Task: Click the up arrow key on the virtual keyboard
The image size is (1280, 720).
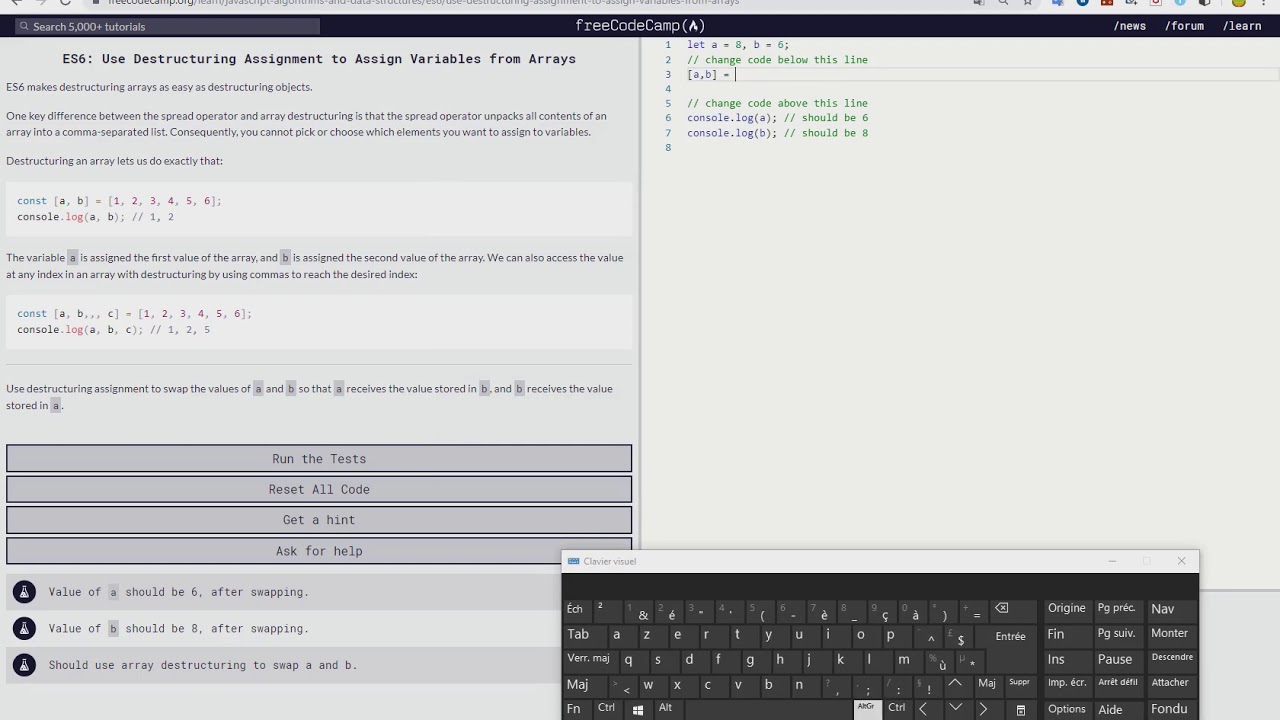Action: [955, 684]
